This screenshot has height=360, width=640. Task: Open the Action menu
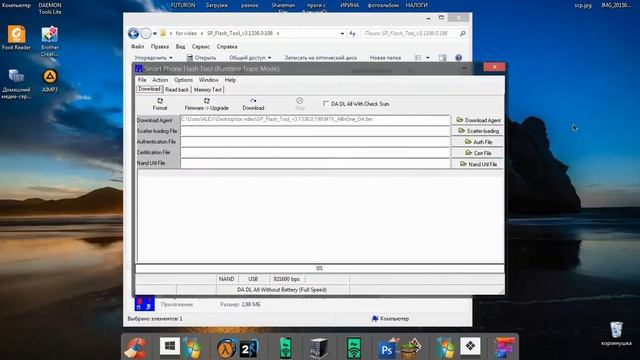tap(160, 80)
